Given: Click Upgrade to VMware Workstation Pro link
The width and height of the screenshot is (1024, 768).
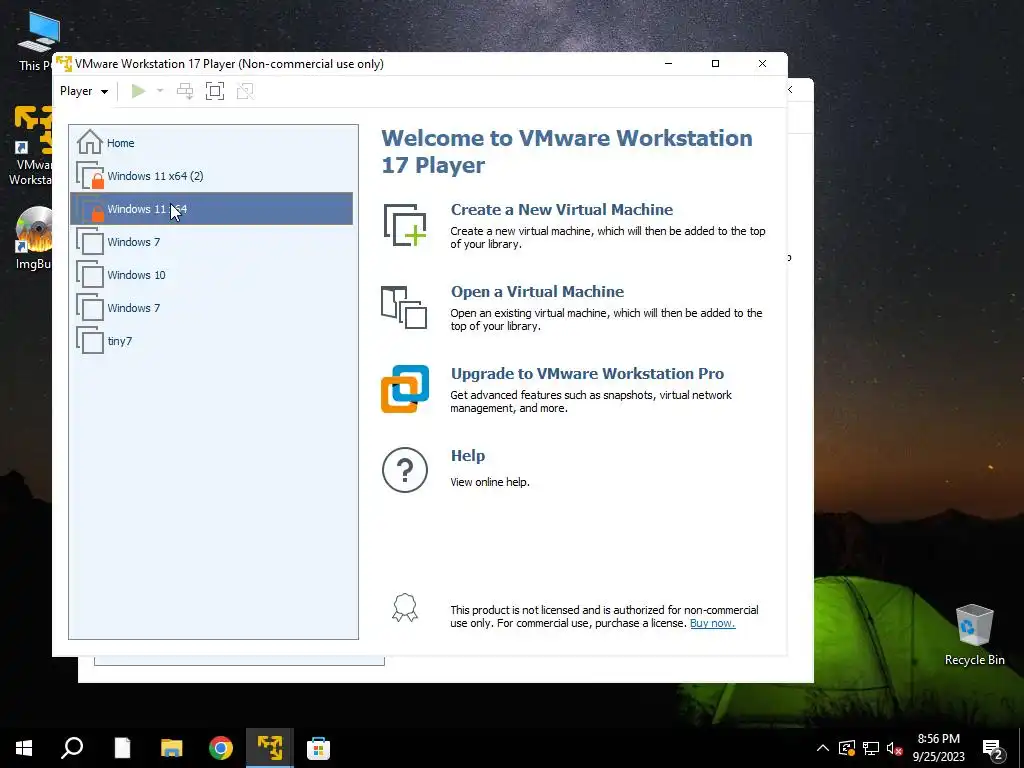Looking at the screenshot, I should tap(587, 374).
